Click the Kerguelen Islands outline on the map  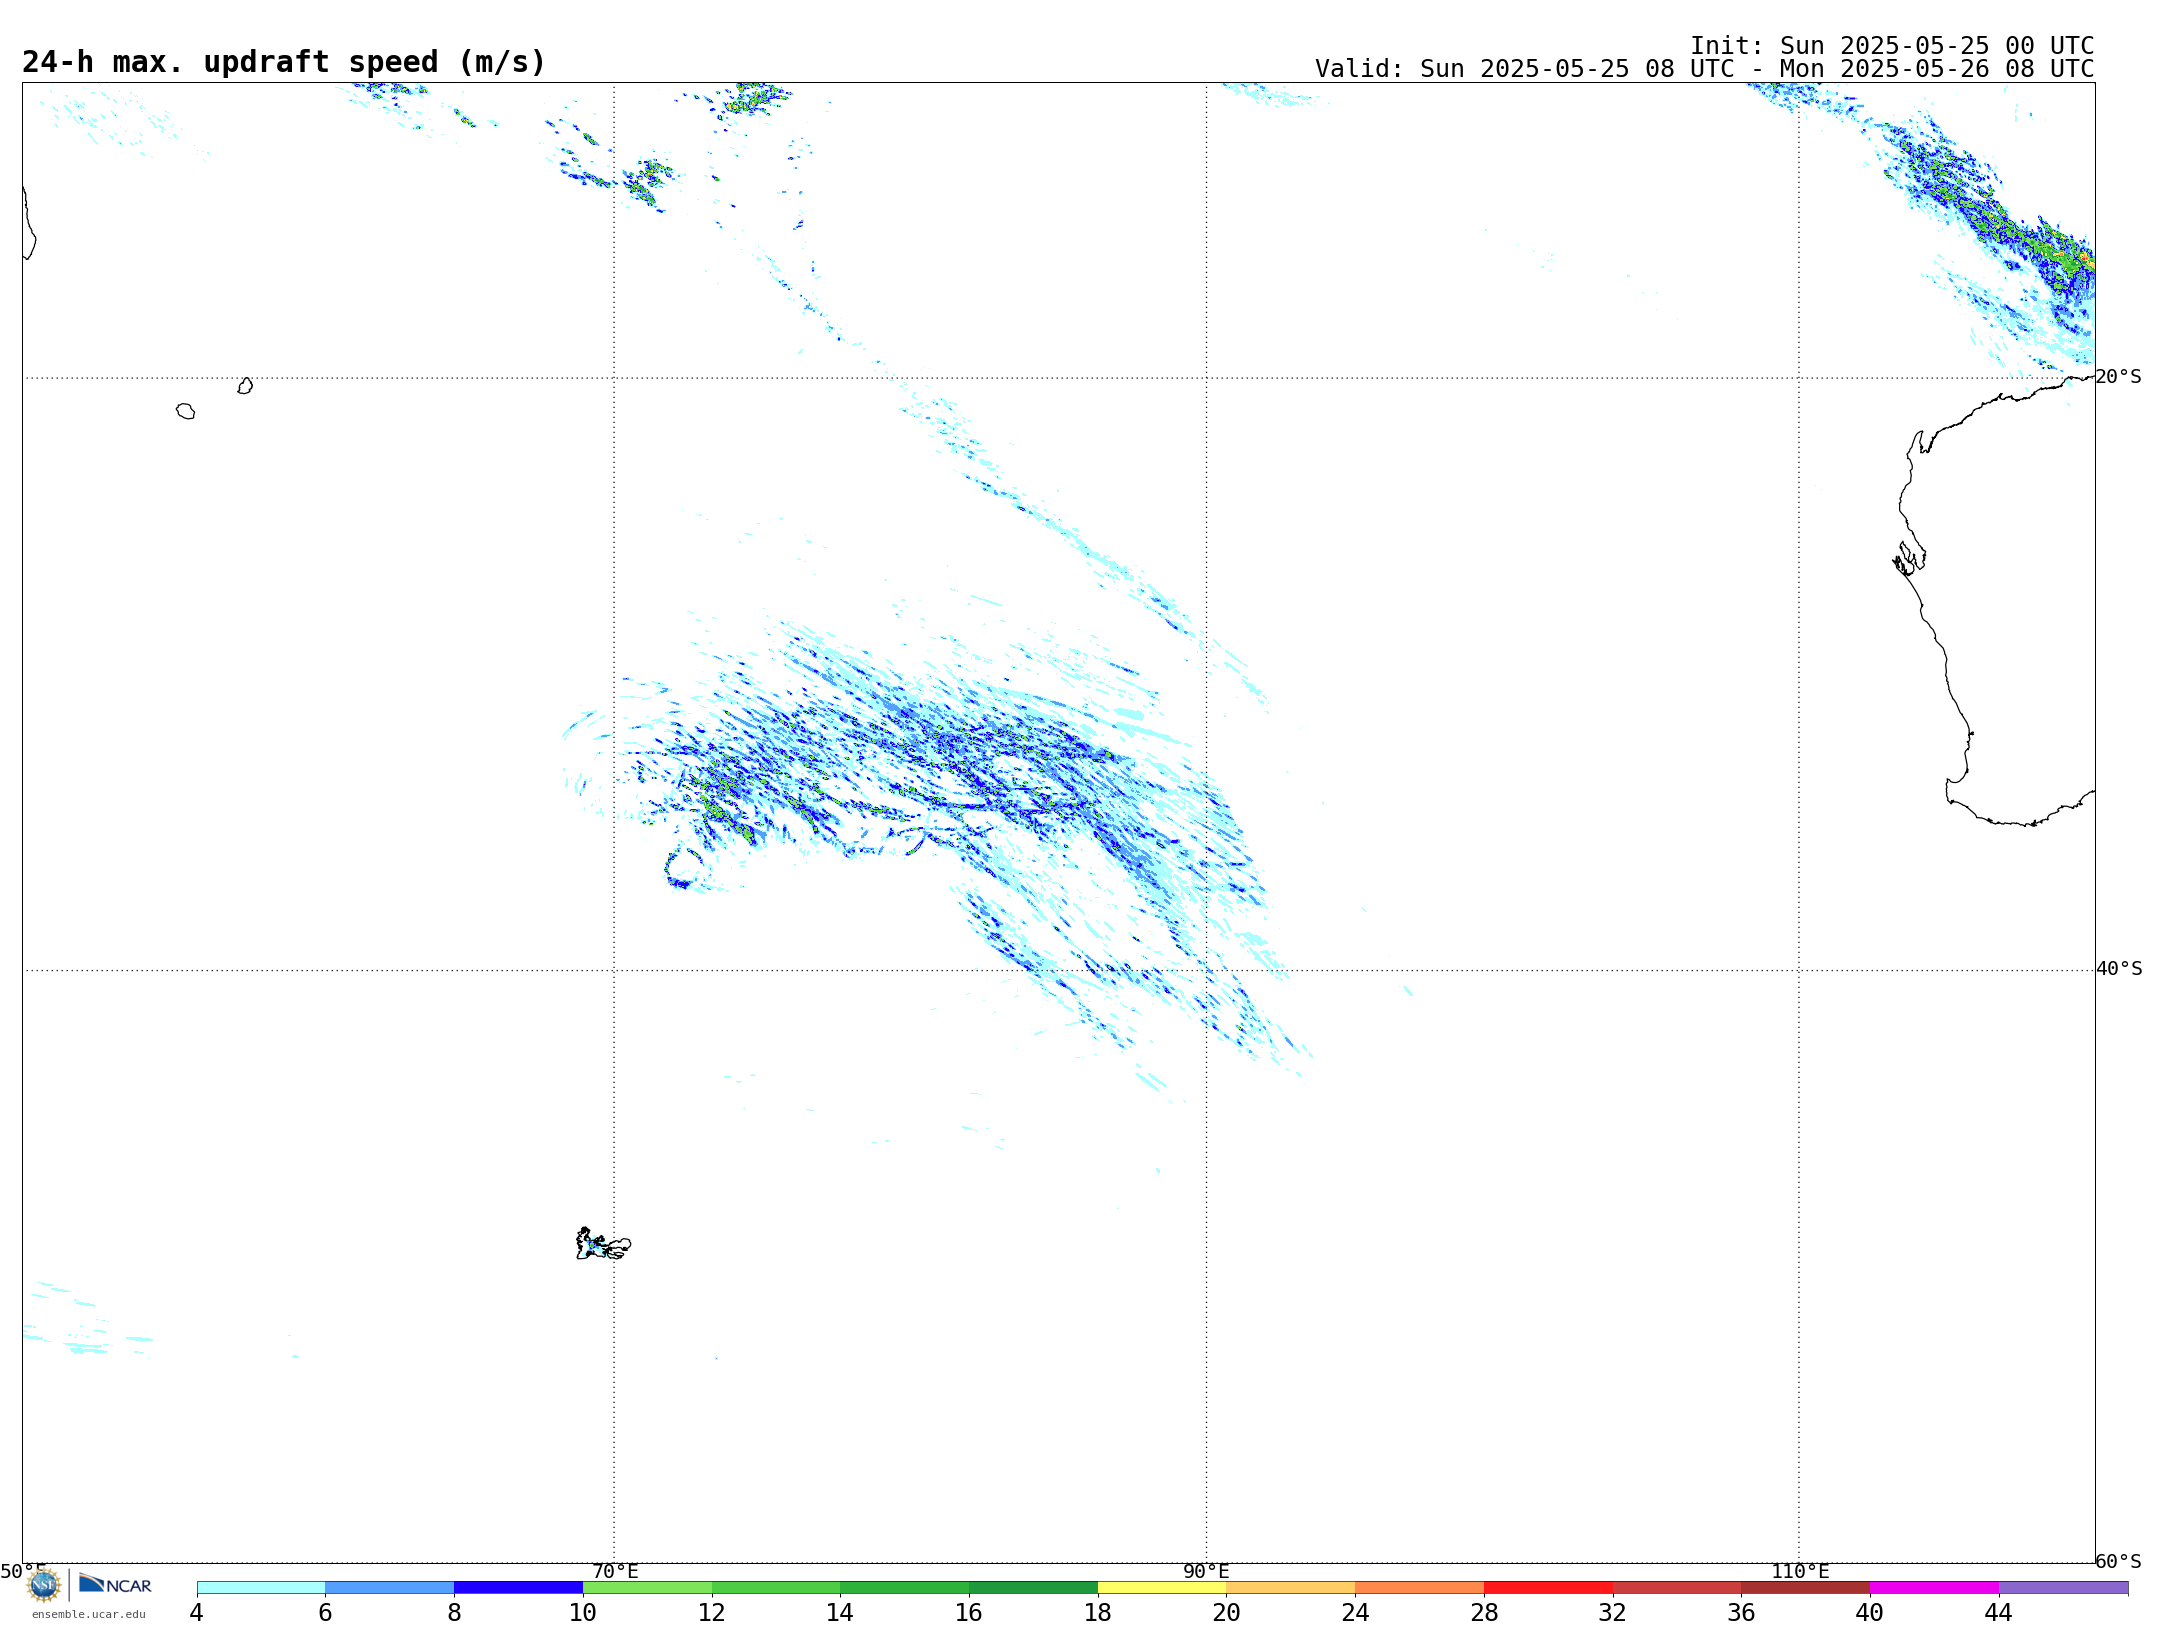pos(602,1244)
